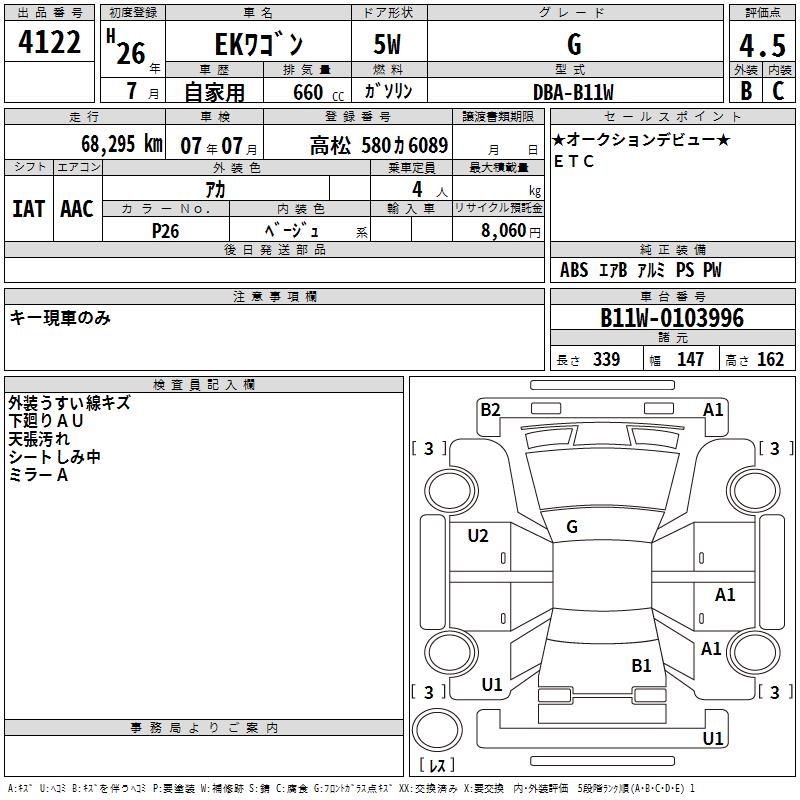Click interior color ベージュ
This screenshot has height=800, width=800.
[291, 230]
